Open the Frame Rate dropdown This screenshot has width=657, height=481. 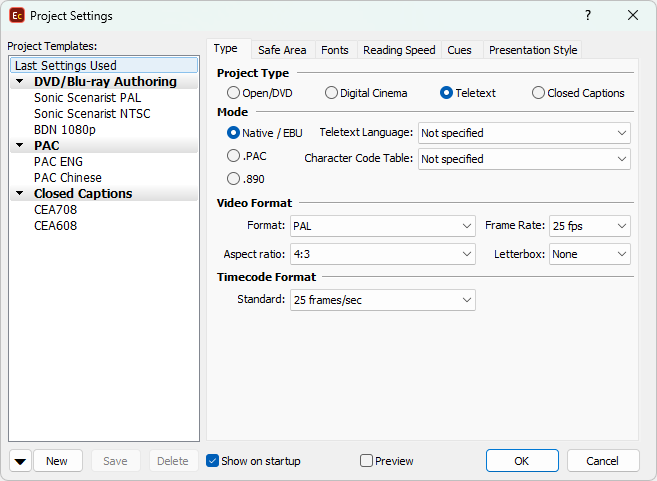click(589, 226)
